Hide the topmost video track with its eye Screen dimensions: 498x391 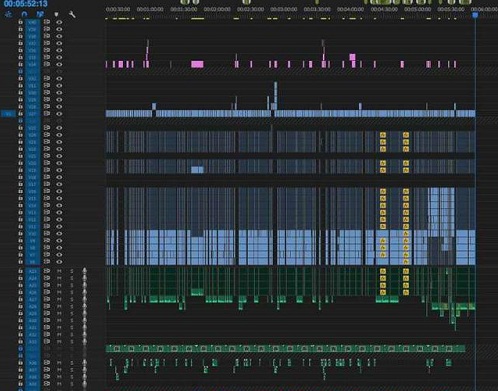pyautogui.click(x=59, y=22)
